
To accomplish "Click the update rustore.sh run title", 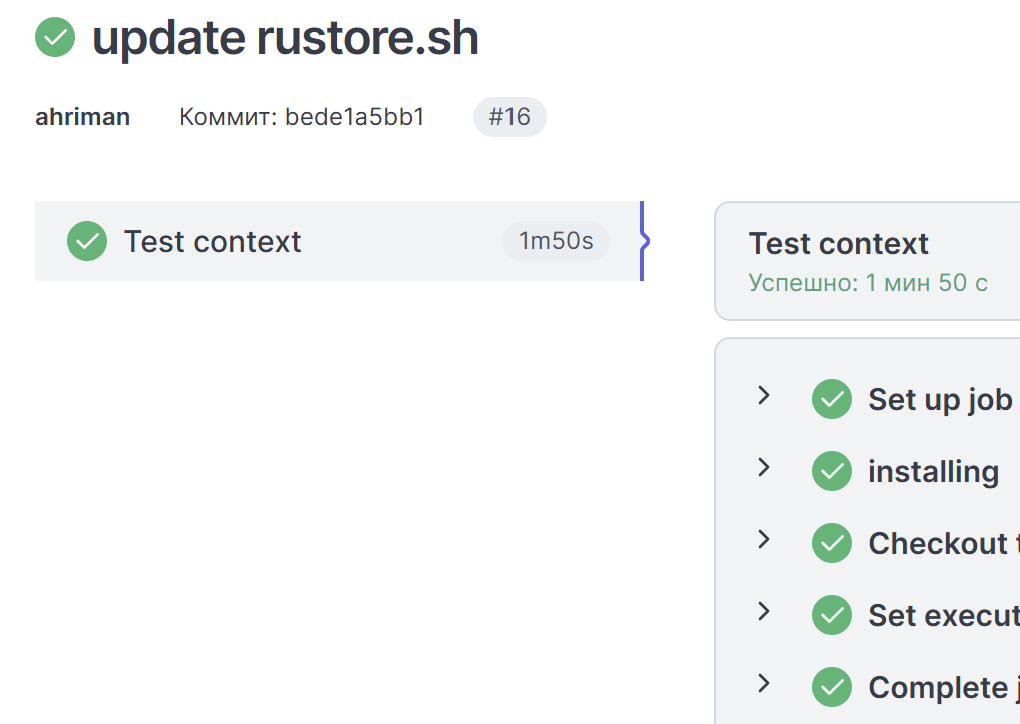I will pyautogui.click(x=286, y=38).
